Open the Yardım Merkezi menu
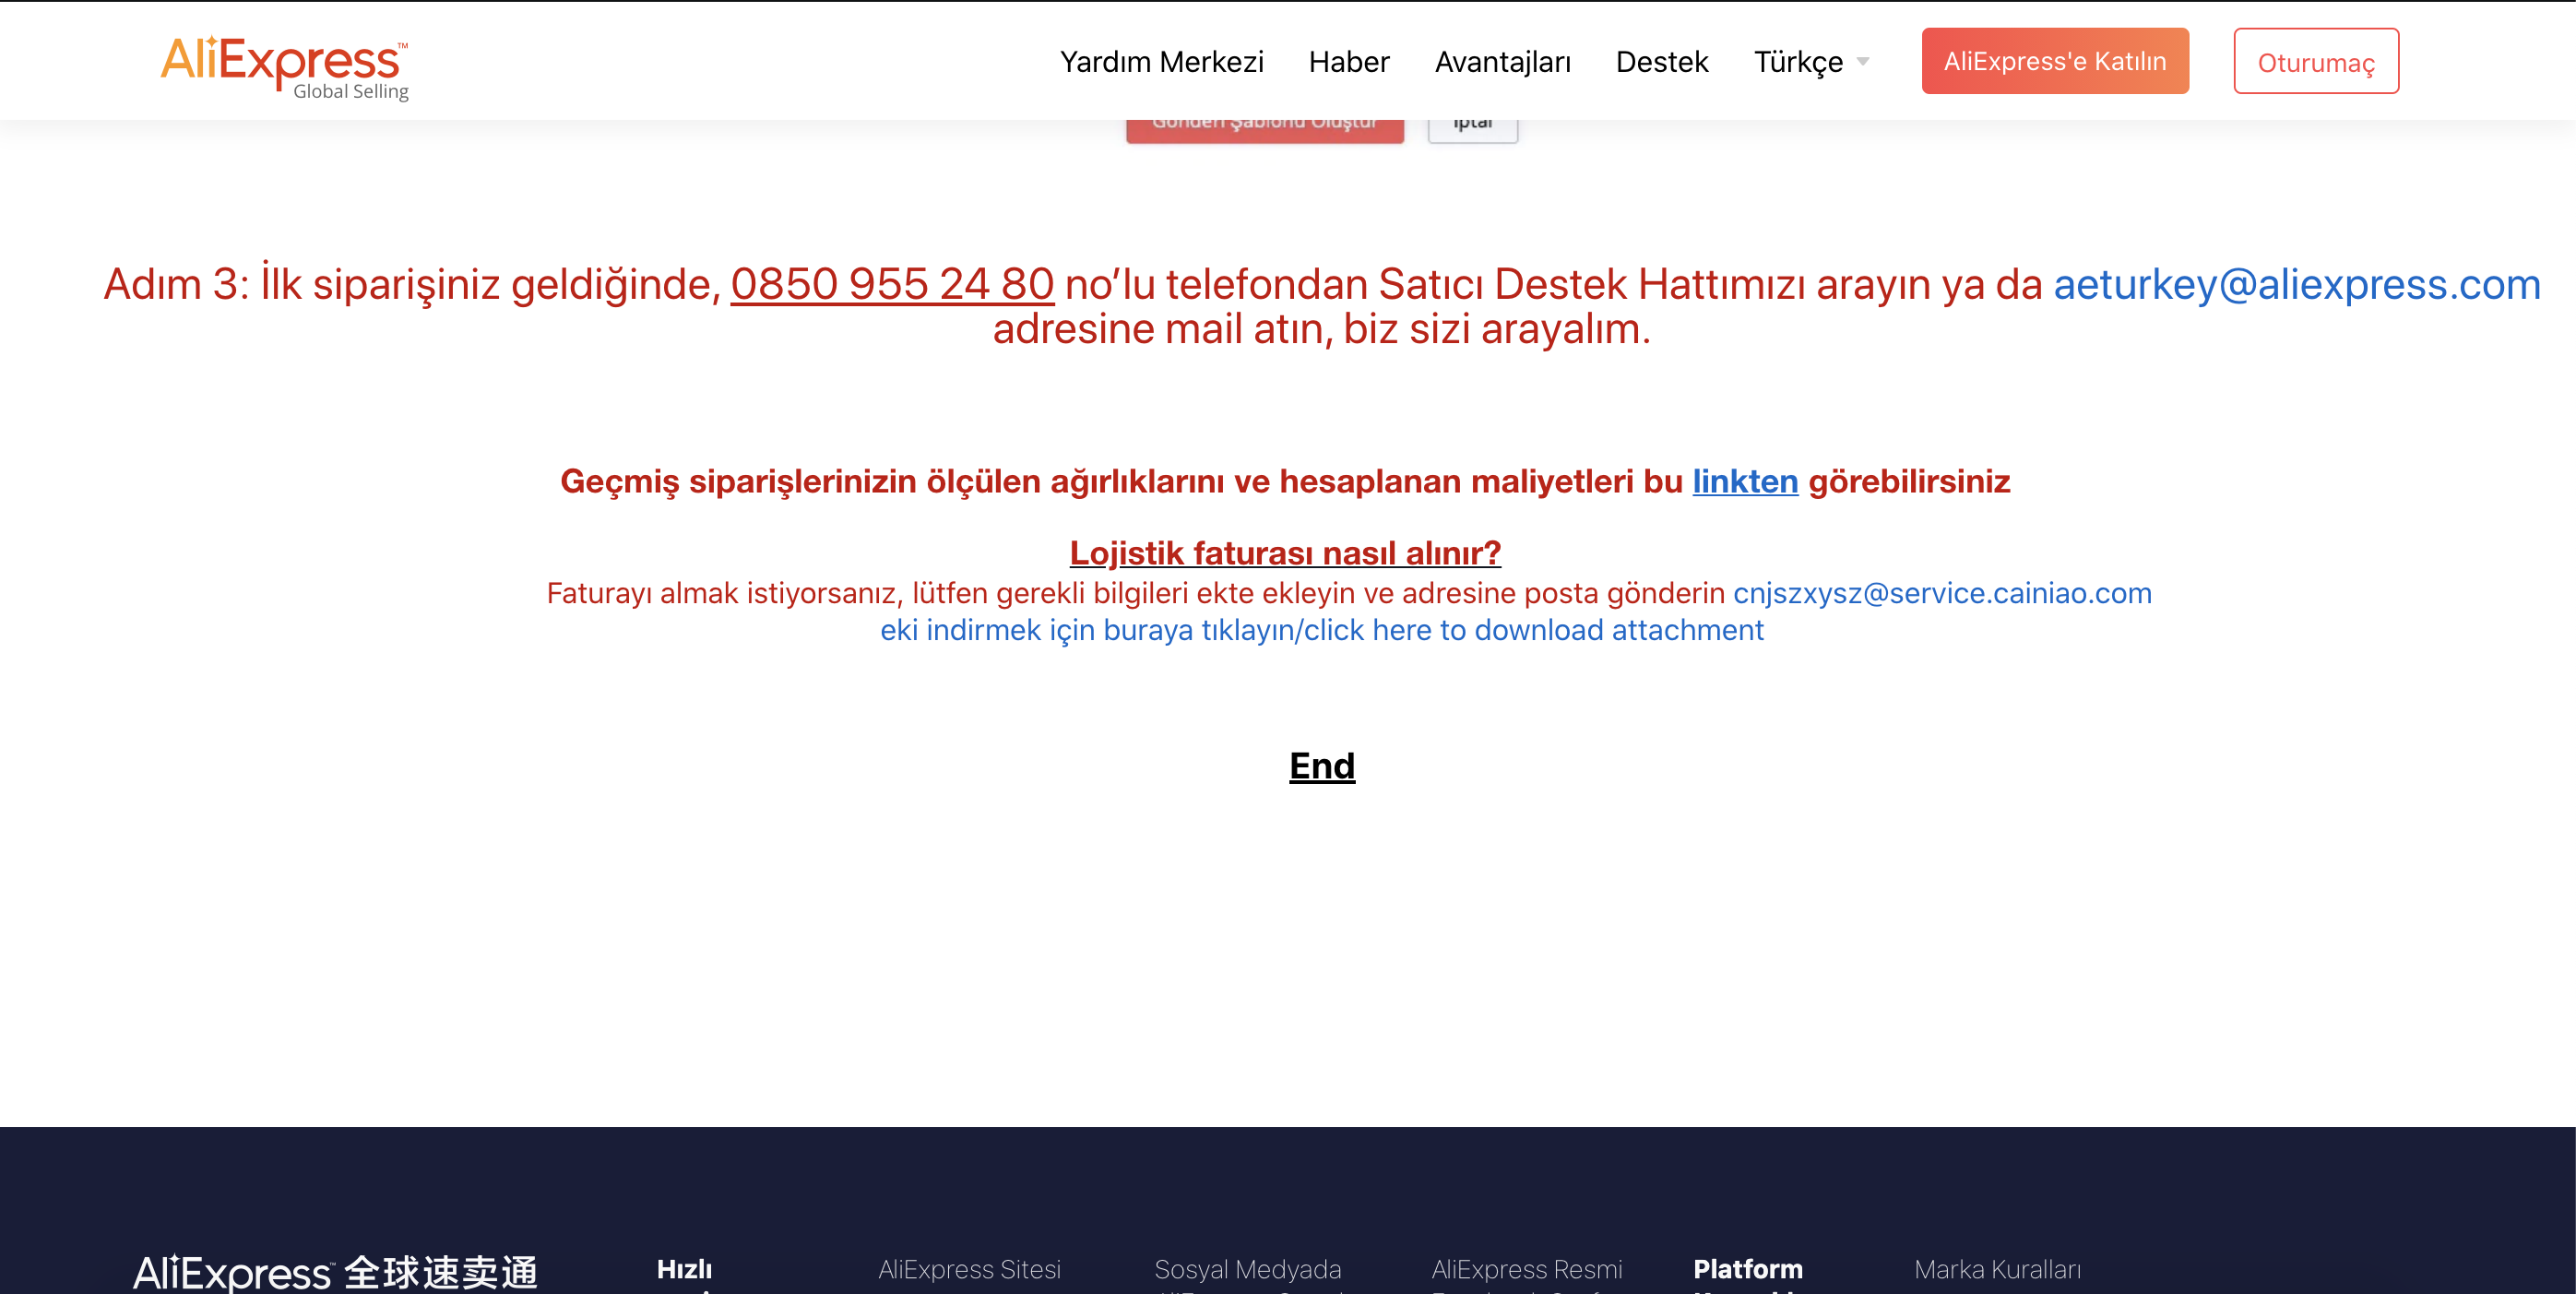2576x1294 pixels. click(1161, 62)
